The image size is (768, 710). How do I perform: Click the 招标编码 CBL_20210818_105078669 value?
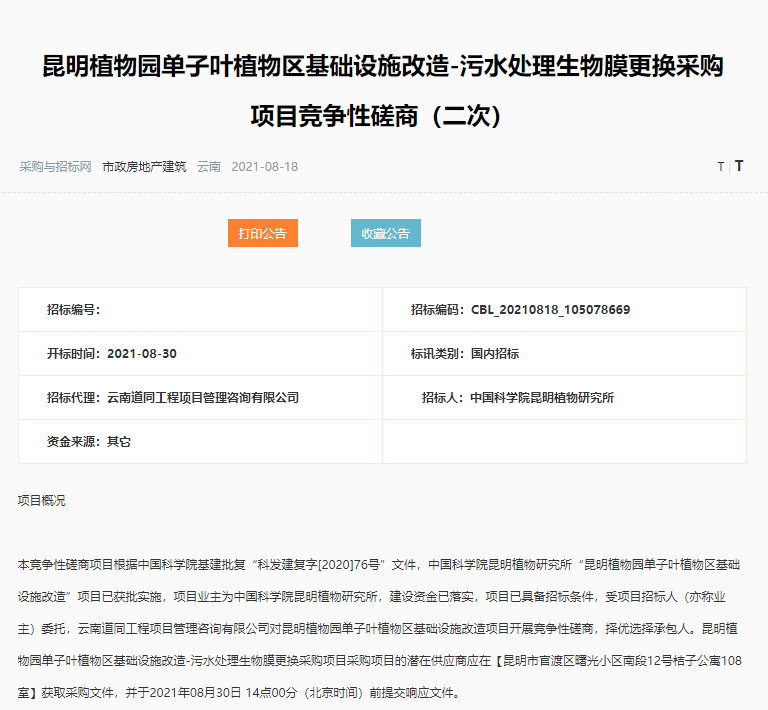(550, 310)
